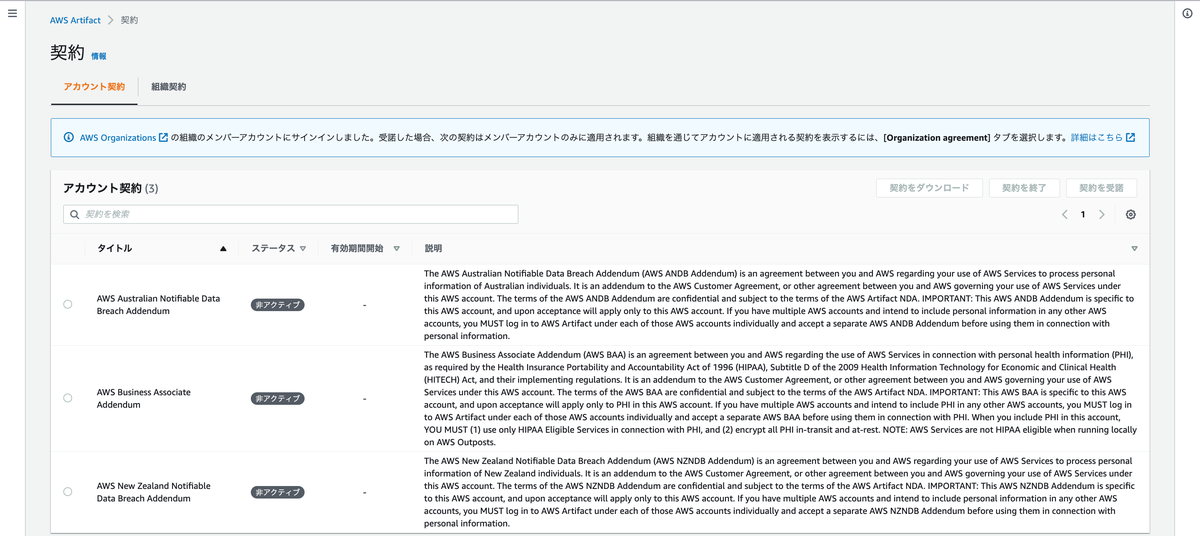Click 契約を受諾 button
Image resolution: width=1200 pixels, height=536 pixels.
click(x=1101, y=188)
